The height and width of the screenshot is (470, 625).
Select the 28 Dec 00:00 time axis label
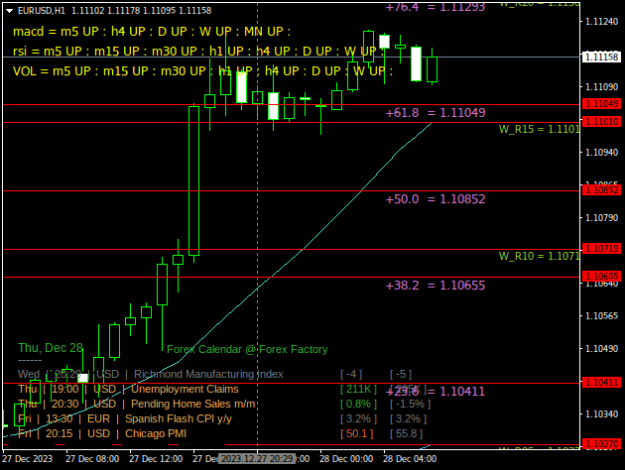click(346, 459)
